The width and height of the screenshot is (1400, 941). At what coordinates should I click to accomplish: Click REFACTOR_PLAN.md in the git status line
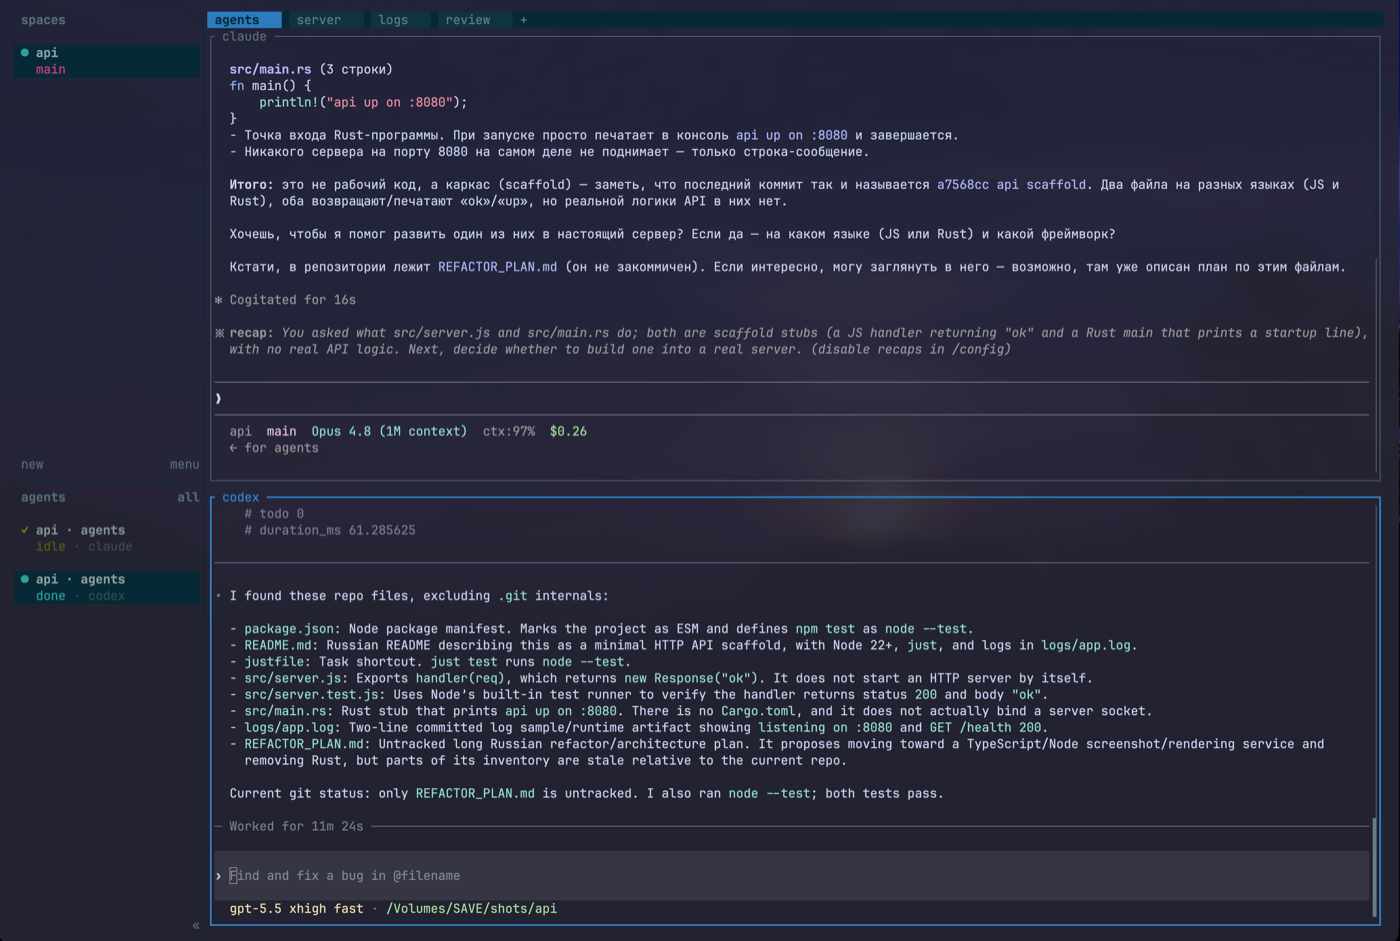click(475, 793)
